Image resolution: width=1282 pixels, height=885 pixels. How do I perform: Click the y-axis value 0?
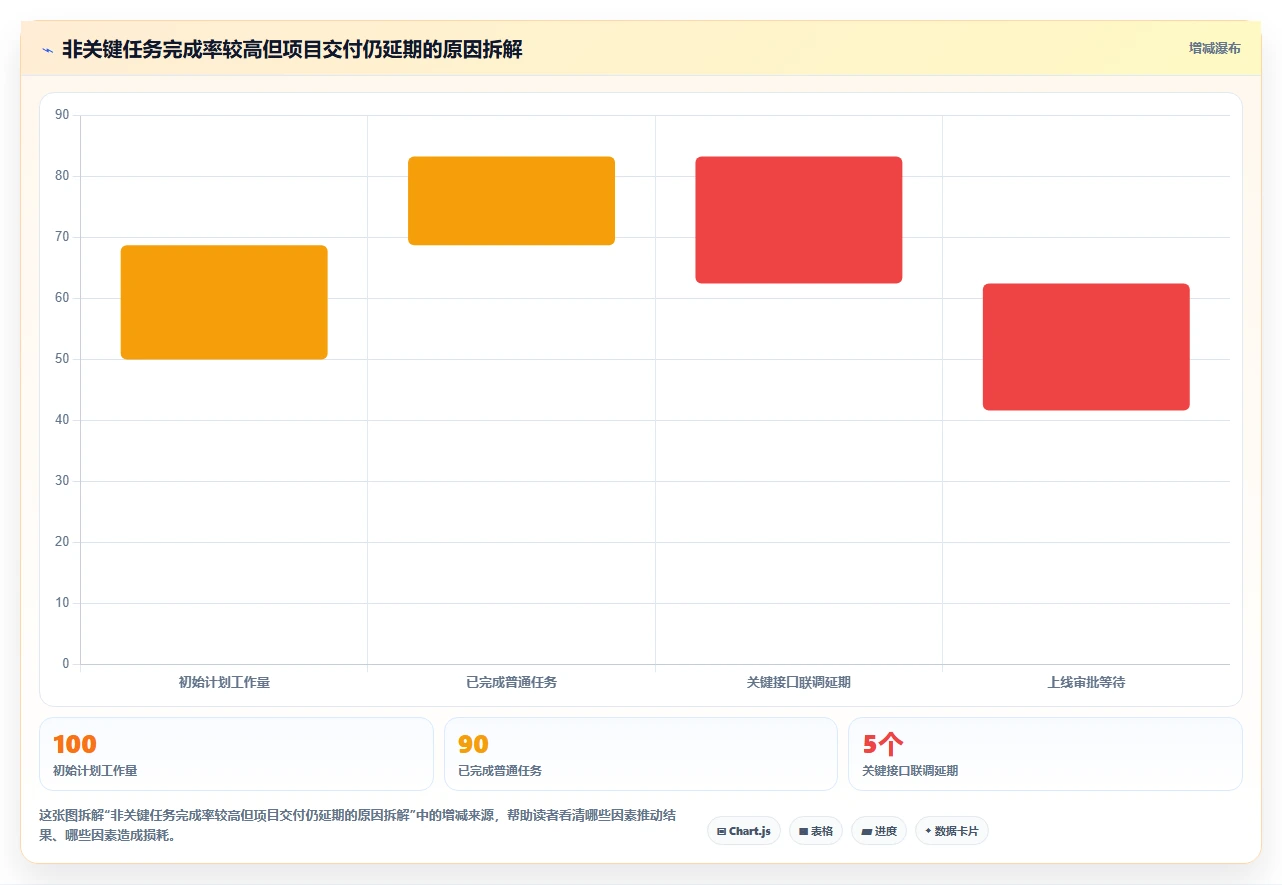coord(66,664)
